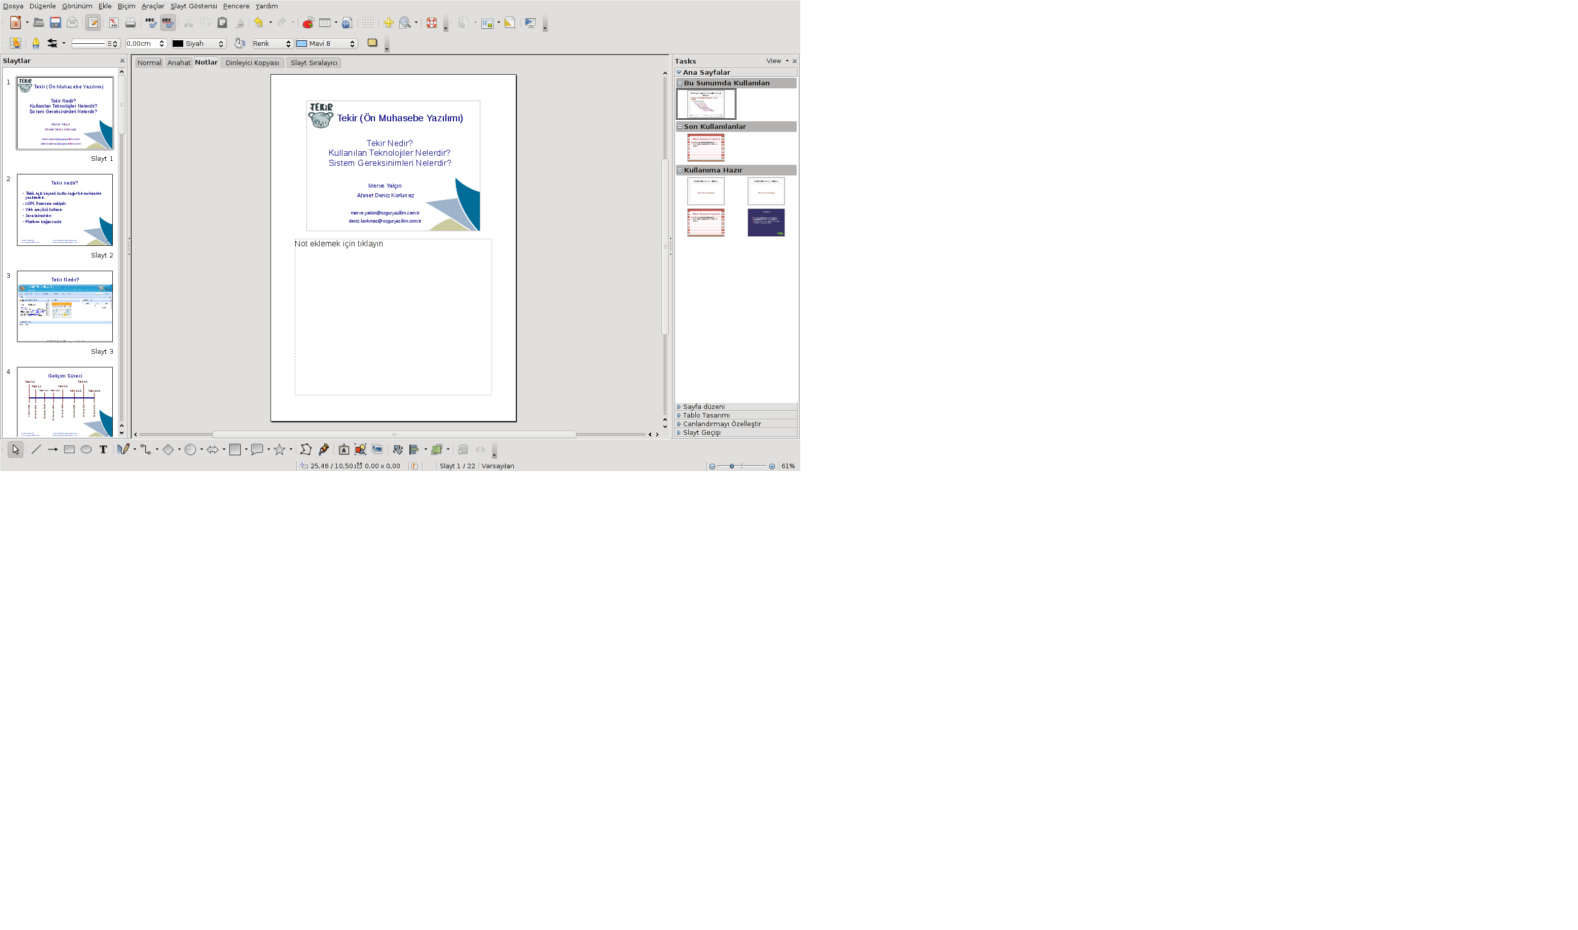Open the Slayt Gösterisi menu
Viewport: 1578px width, 930px height.
pos(193,6)
